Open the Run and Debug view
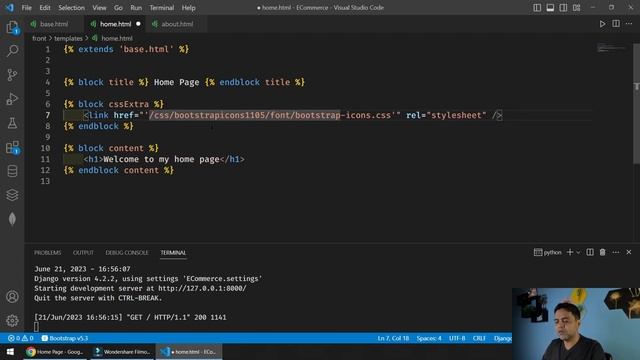The image size is (640, 360). click(12, 99)
